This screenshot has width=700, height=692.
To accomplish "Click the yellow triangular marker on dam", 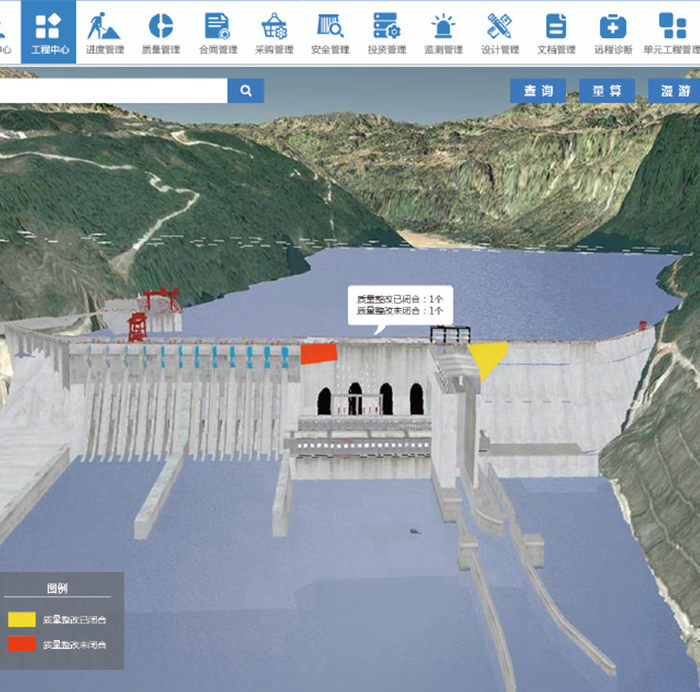I will [x=488, y=357].
